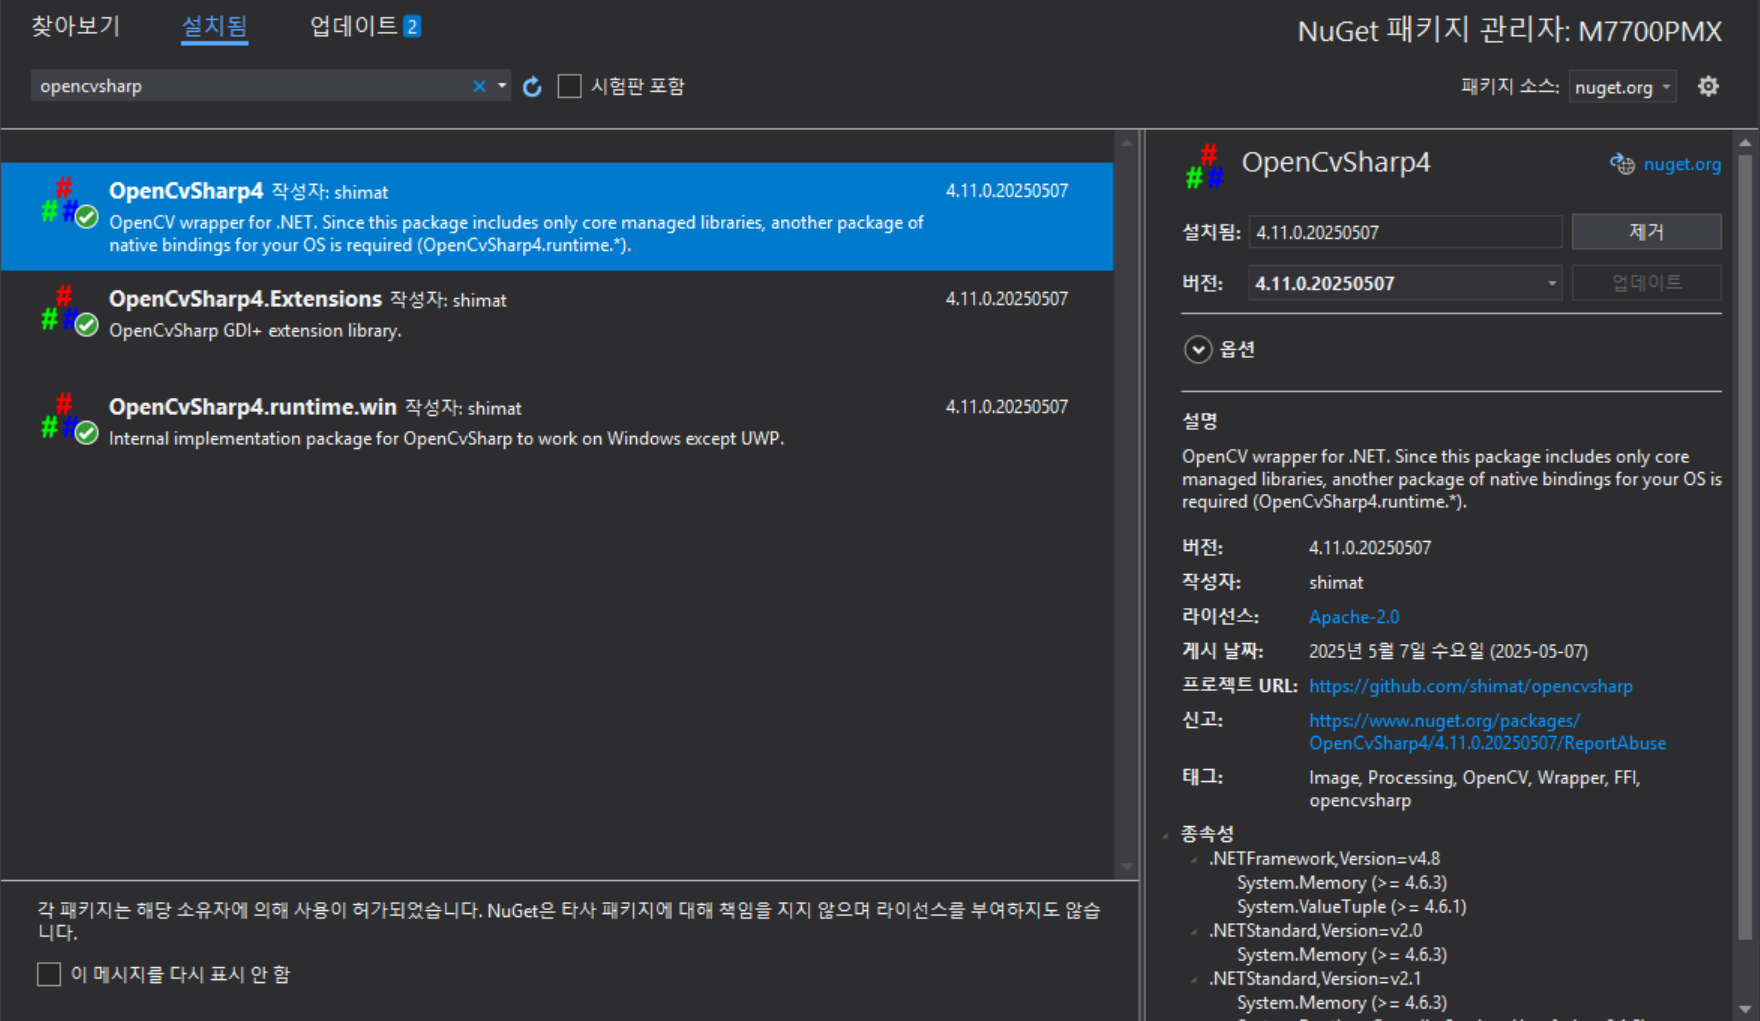This screenshot has height=1021, width=1760.
Task: Click the package list vertical scrollbar
Action: click(1127, 505)
